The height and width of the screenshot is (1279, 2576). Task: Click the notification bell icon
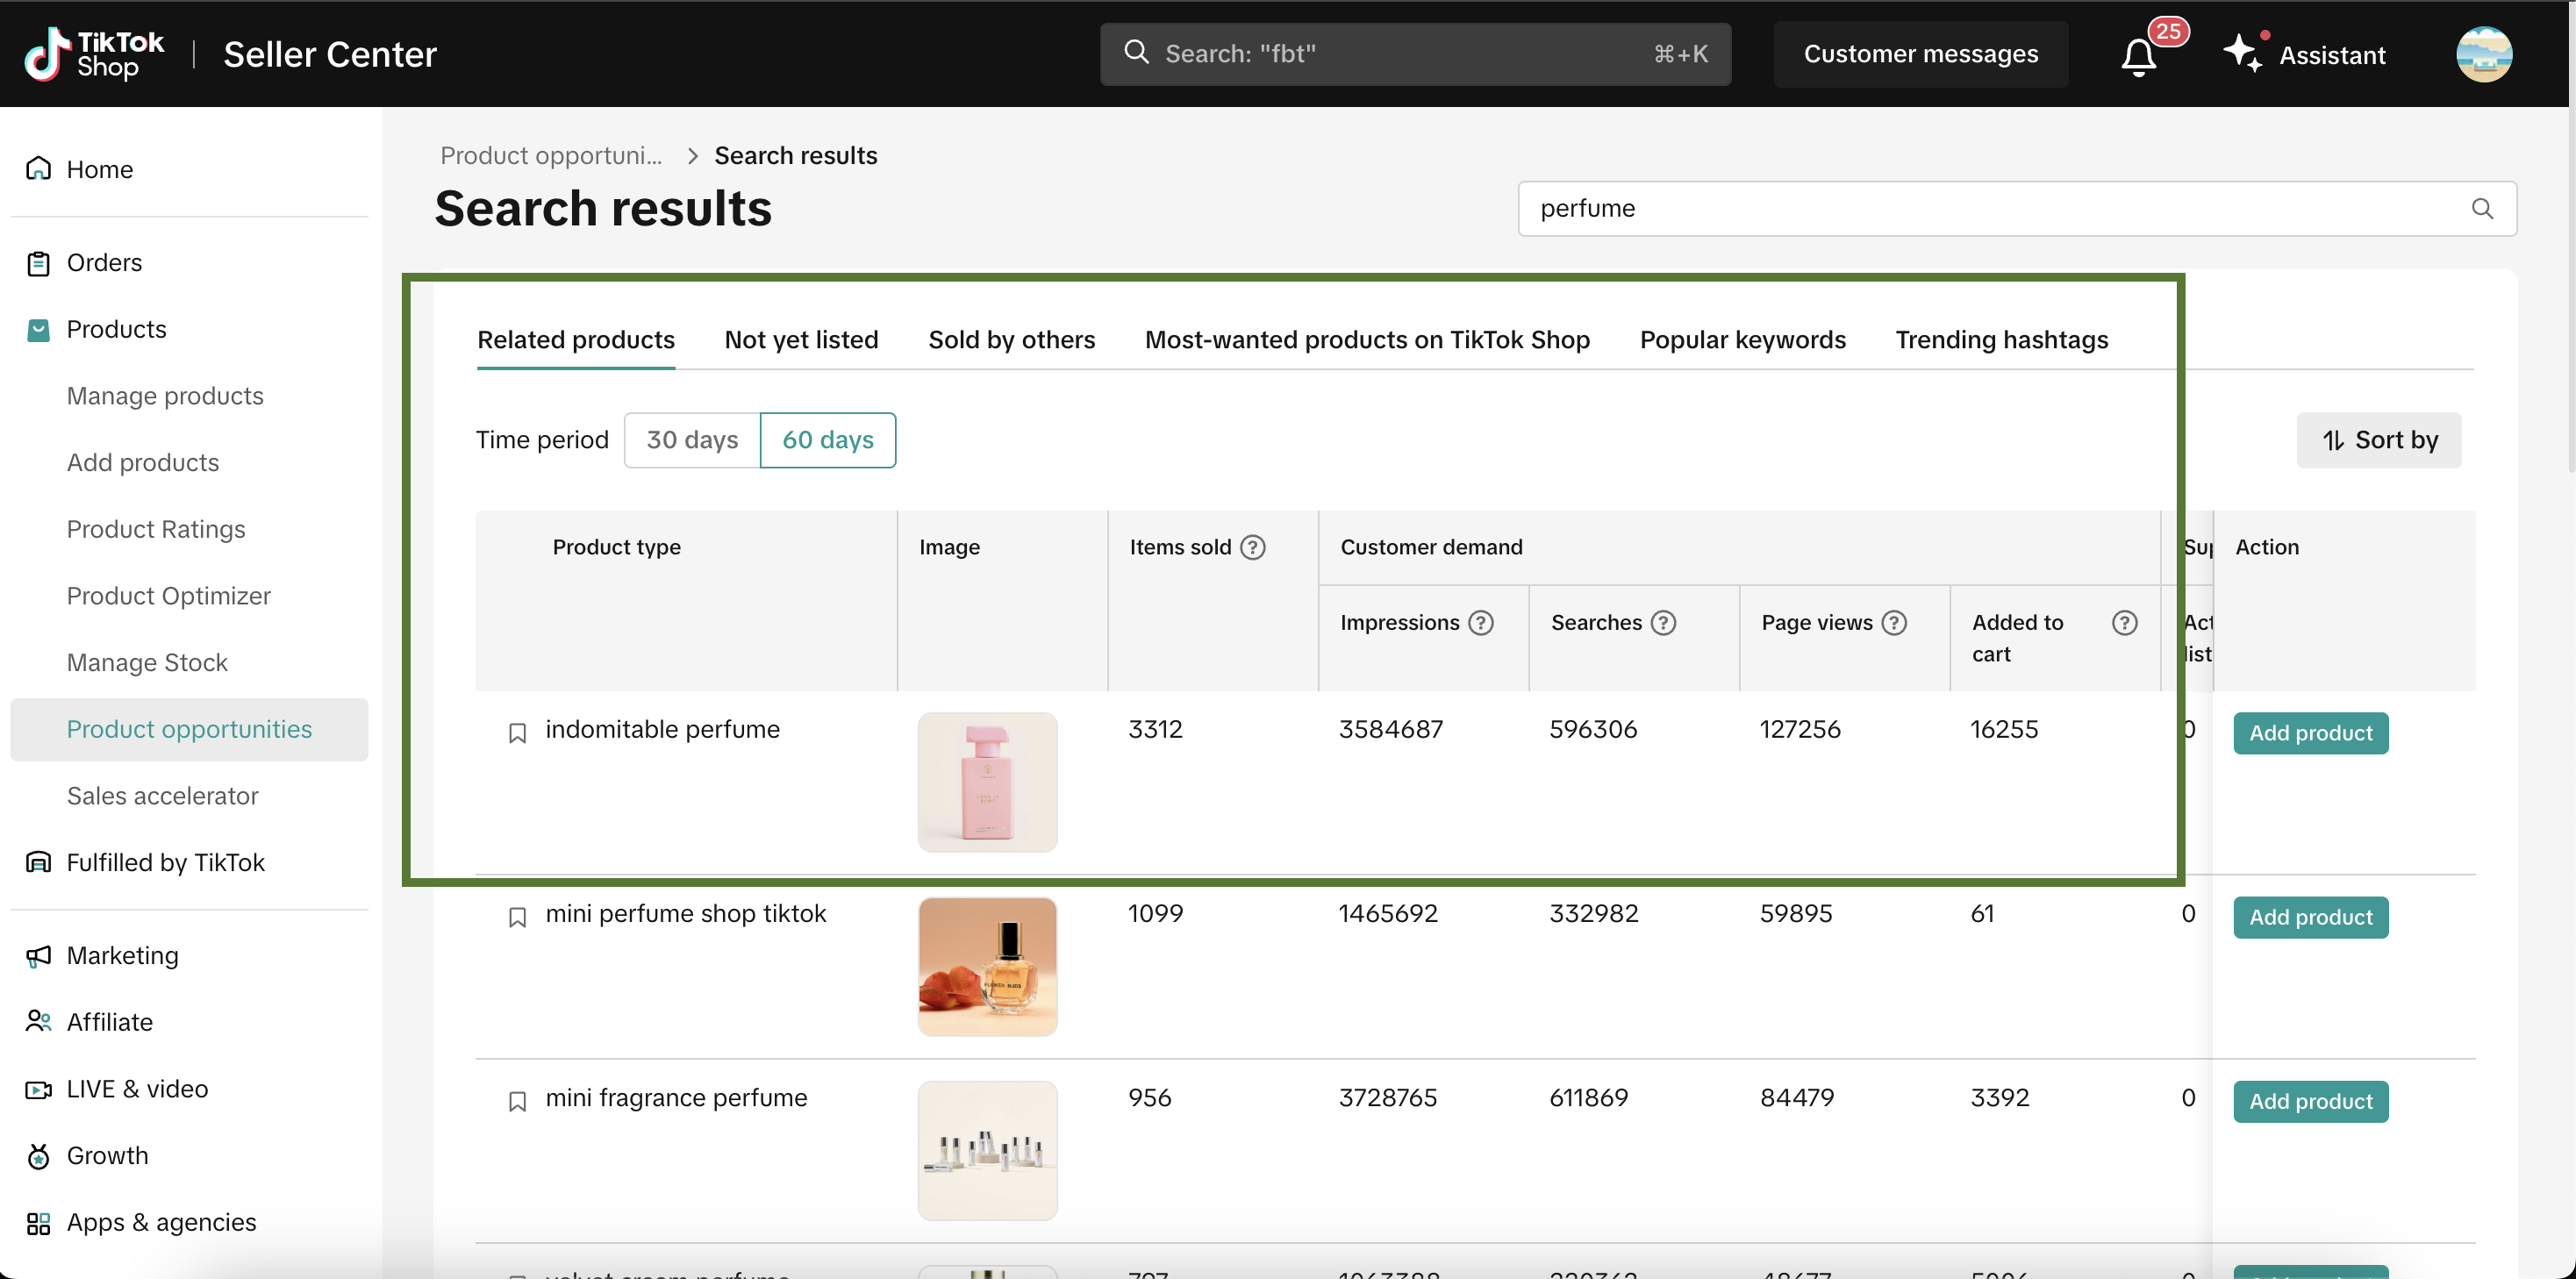click(2138, 56)
